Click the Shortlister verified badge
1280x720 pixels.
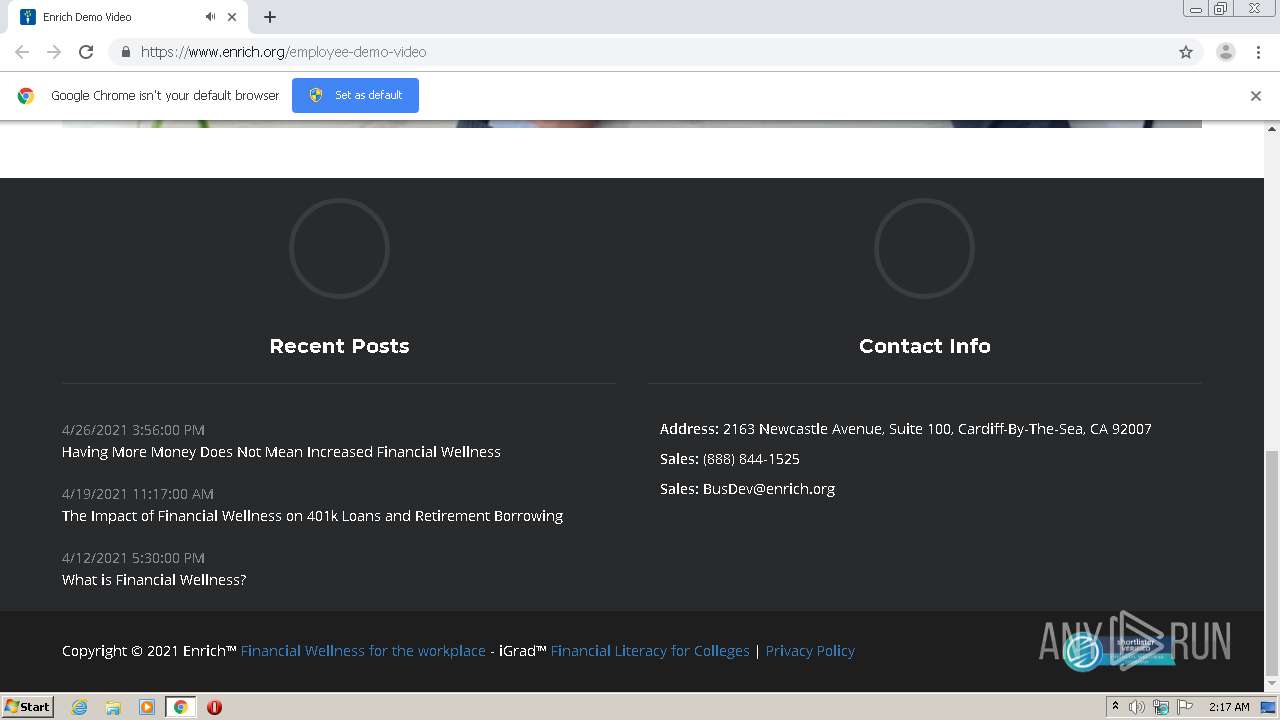click(x=1118, y=651)
